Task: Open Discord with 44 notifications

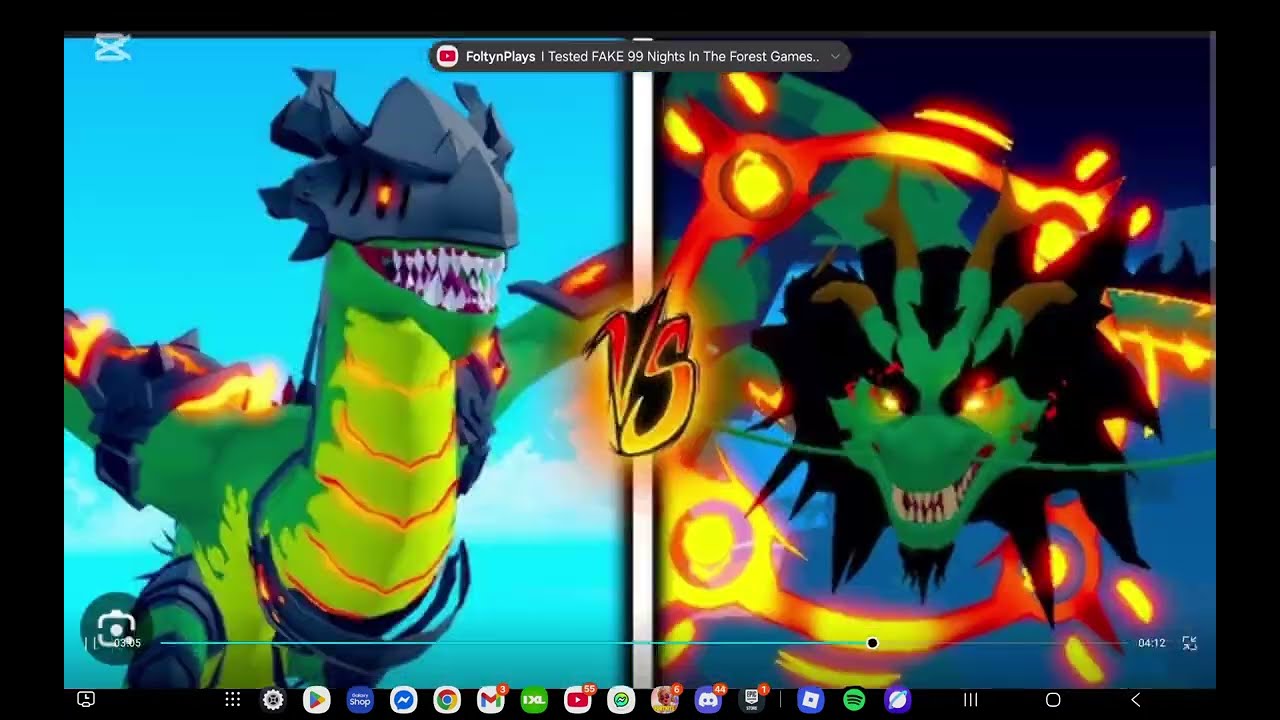Action: pyautogui.click(x=709, y=700)
